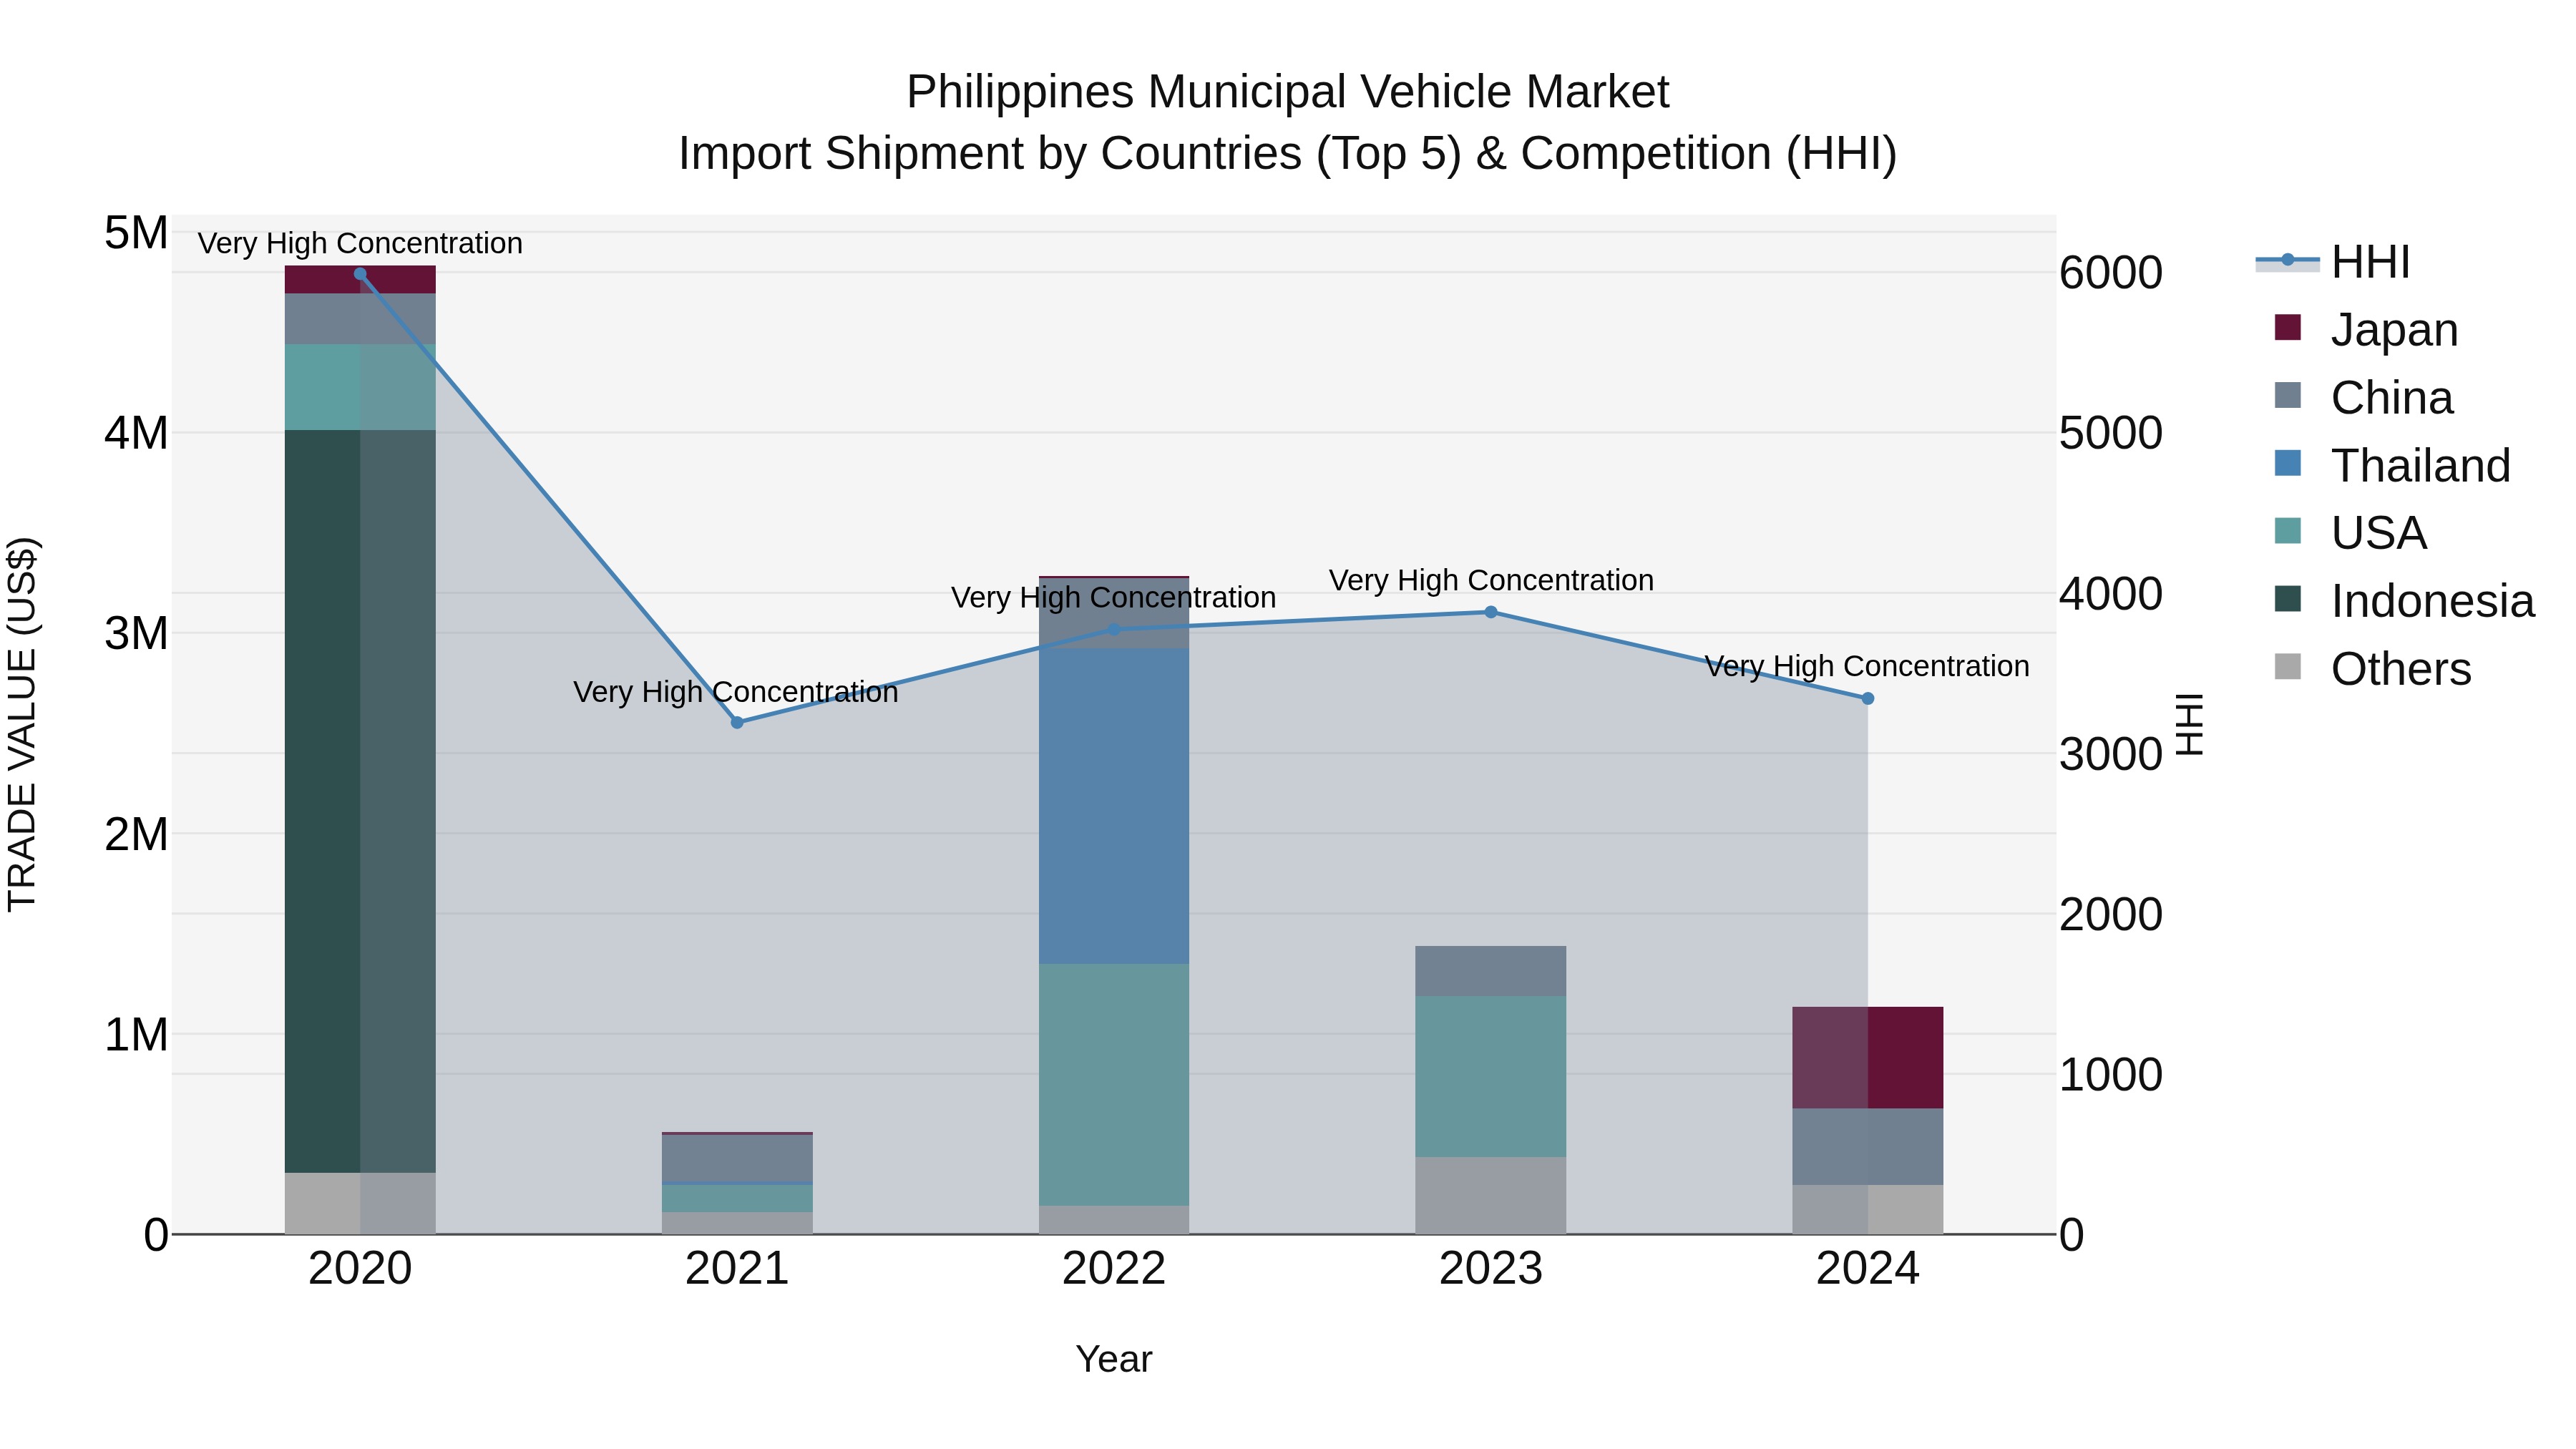2576x1449 pixels.
Task: Click the 6000 right axis tick label
Action: (2111, 273)
